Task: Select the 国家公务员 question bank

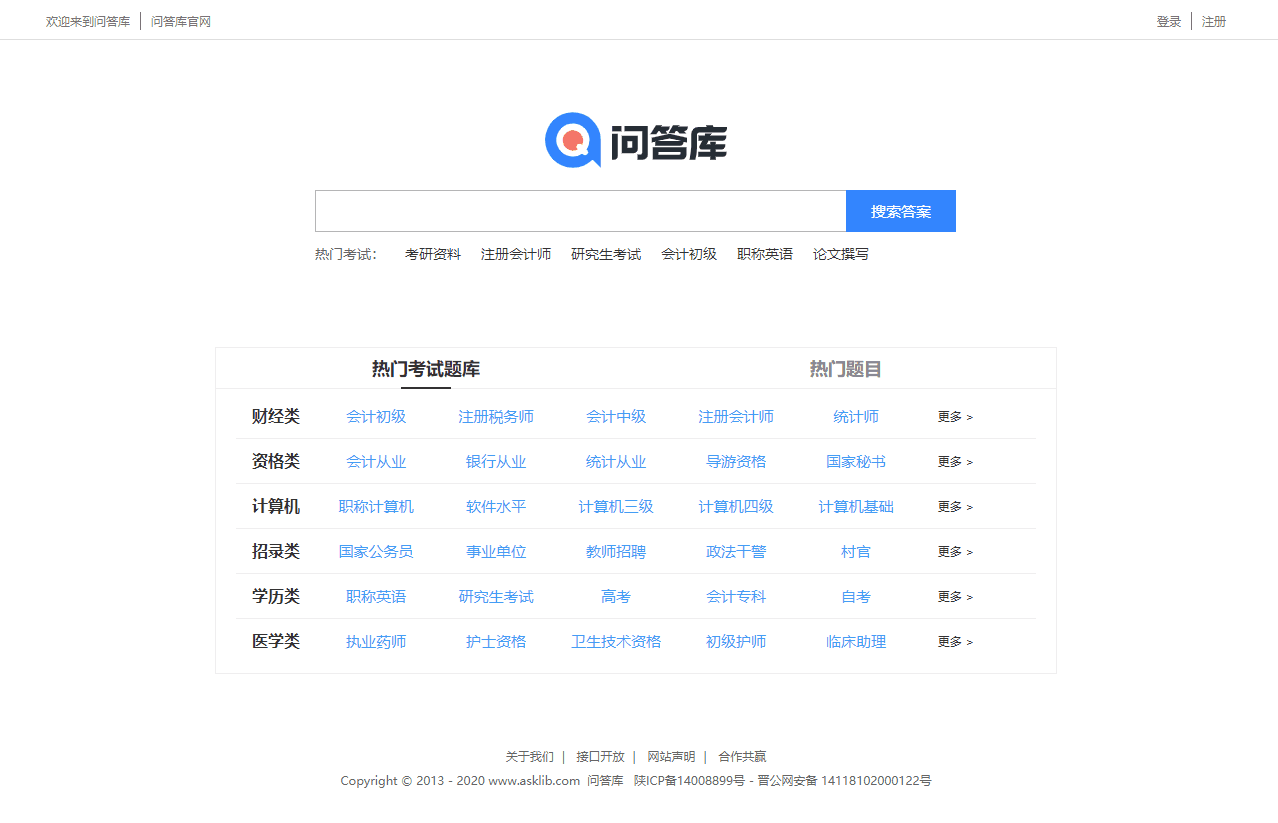Action: click(376, 551)
